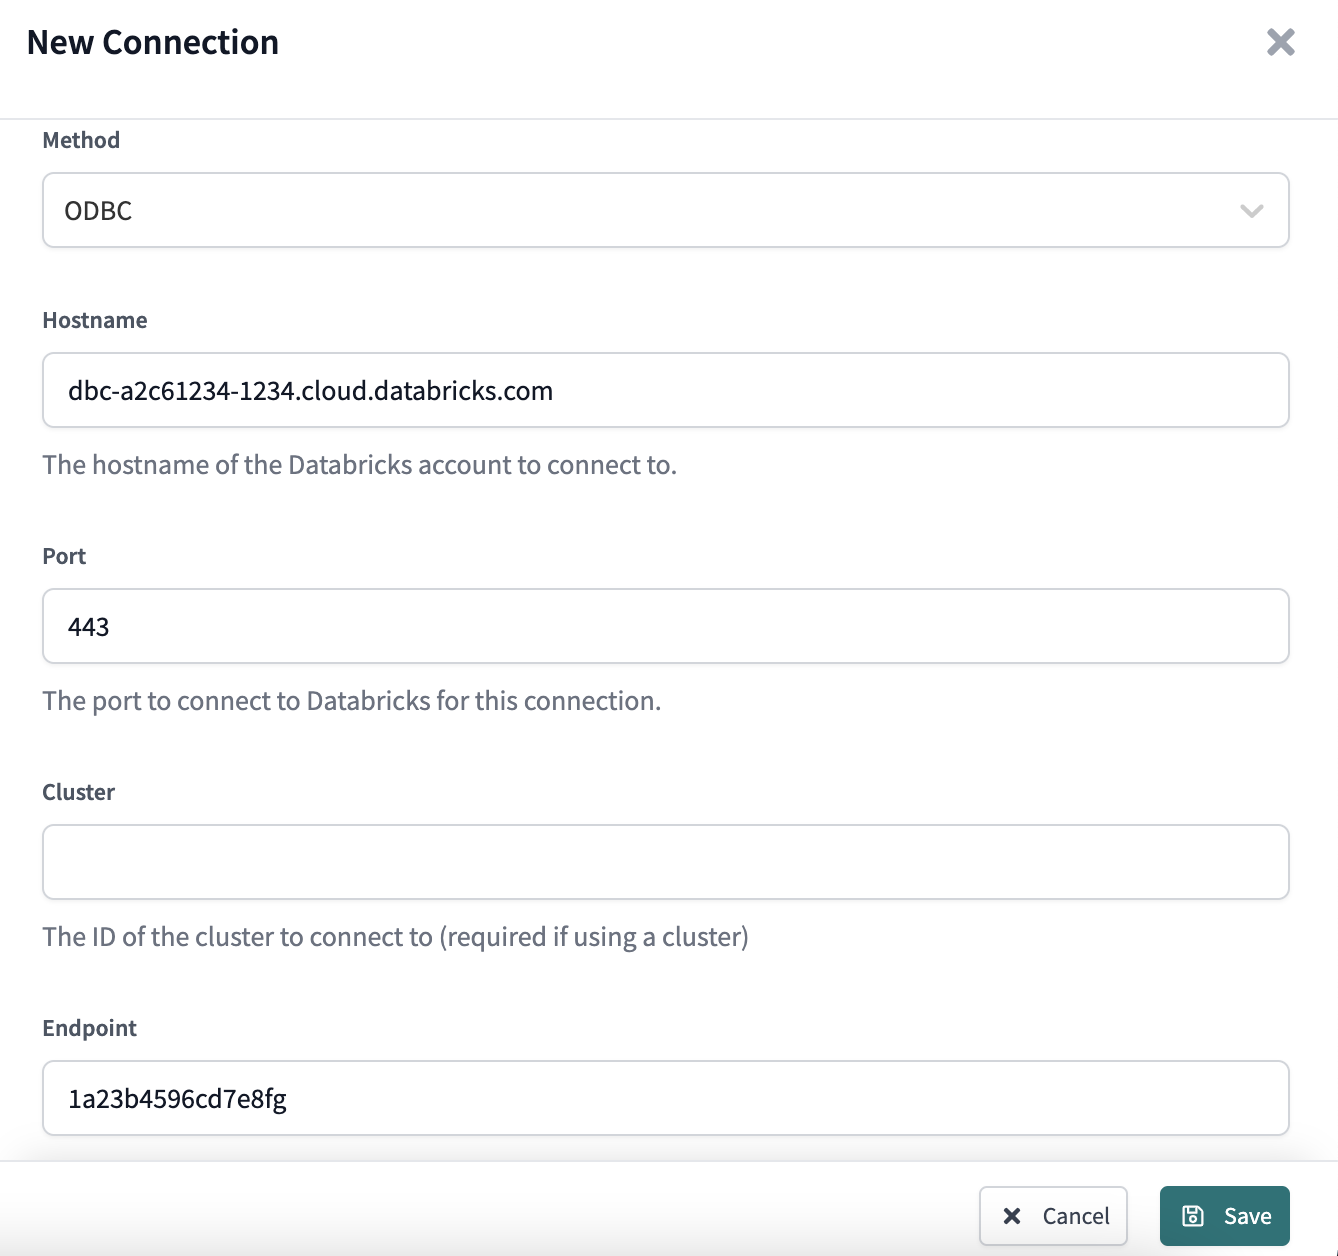Click the Port input field
Viewport: 1338px width, 1256px height.
tap(665, 626)
